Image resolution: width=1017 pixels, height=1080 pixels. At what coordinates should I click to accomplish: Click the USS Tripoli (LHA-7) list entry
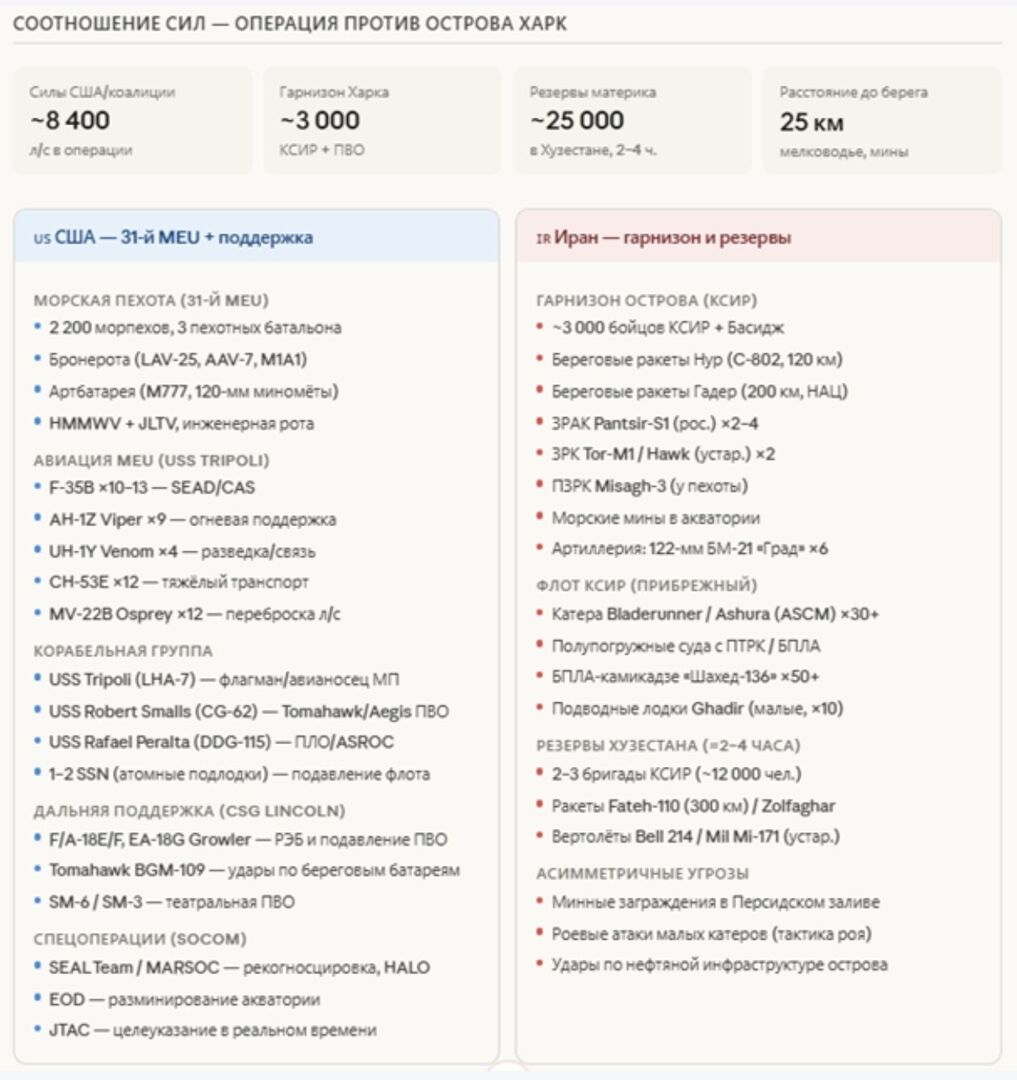[224, 680]
